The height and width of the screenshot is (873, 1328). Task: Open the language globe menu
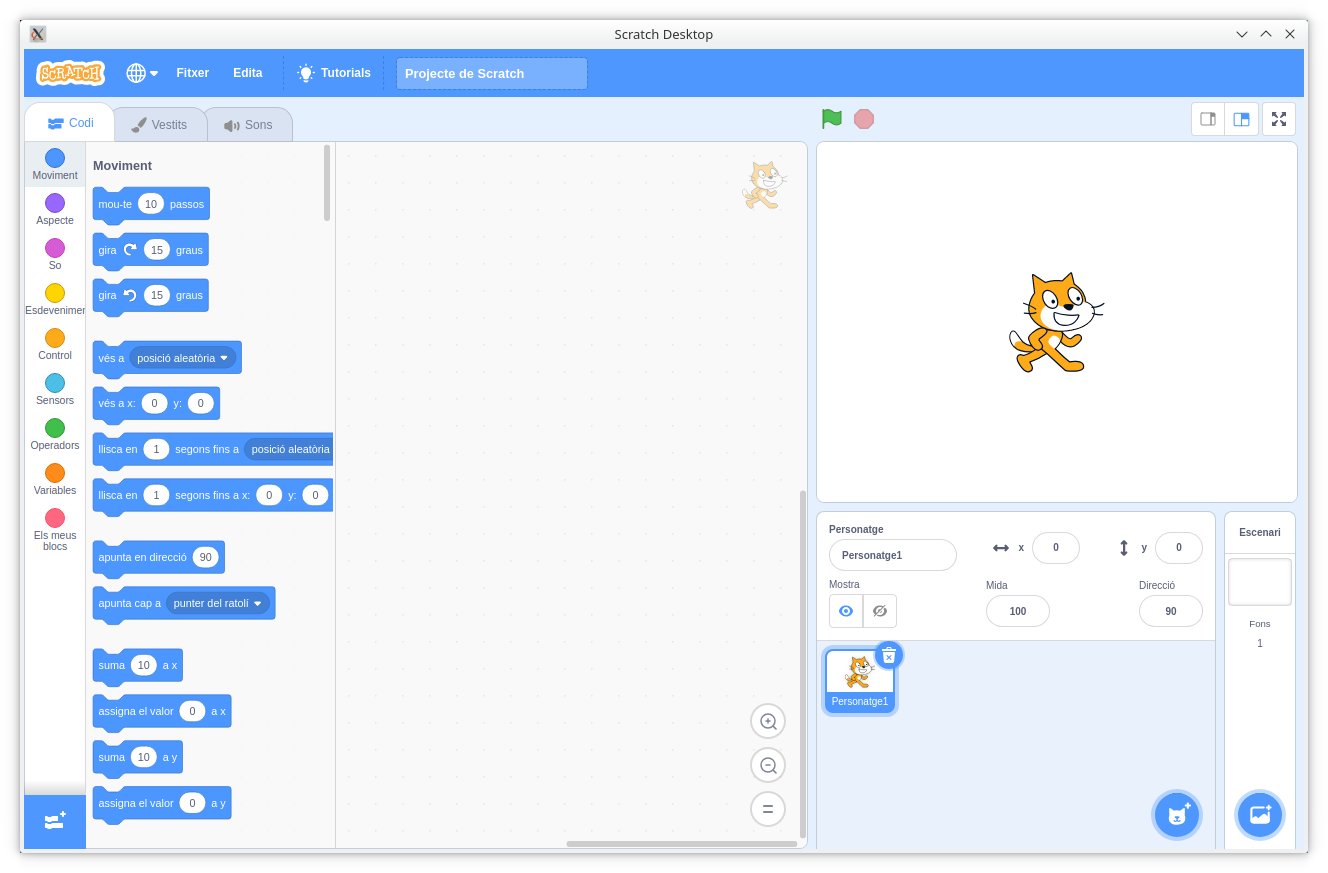tap(142, 73)
